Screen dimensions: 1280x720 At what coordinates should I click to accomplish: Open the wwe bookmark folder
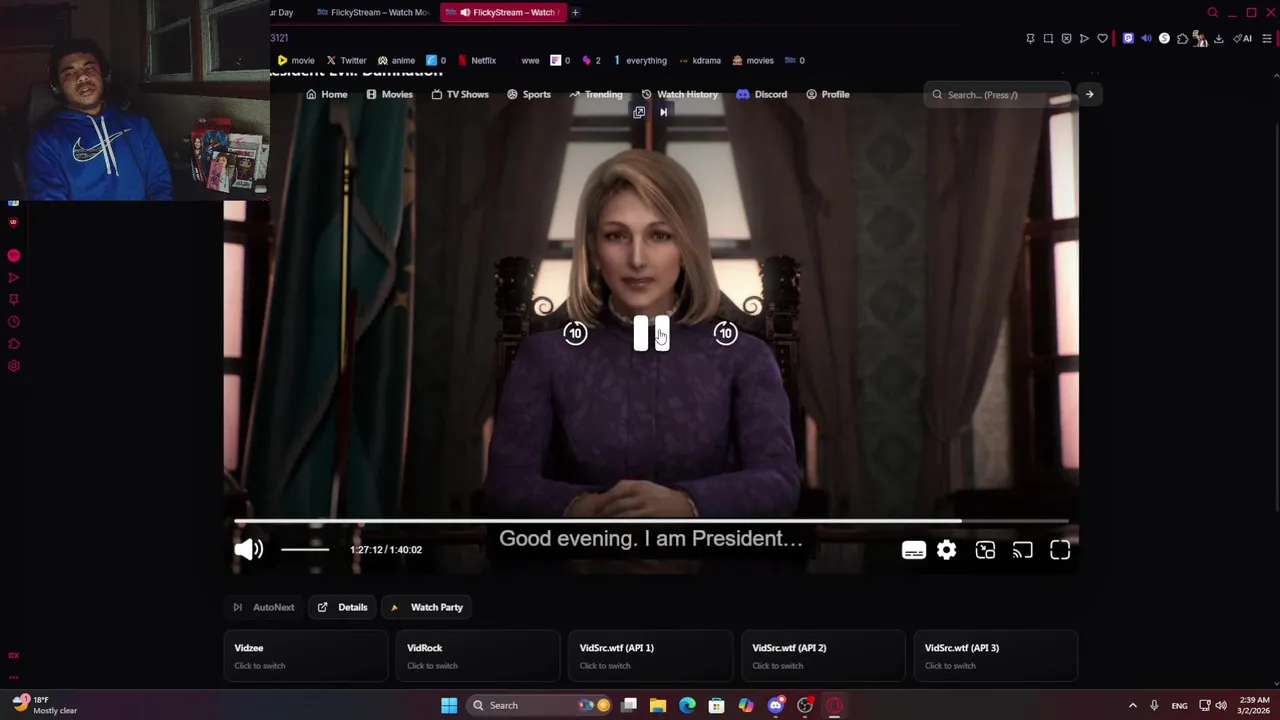[x=523, y=60]
